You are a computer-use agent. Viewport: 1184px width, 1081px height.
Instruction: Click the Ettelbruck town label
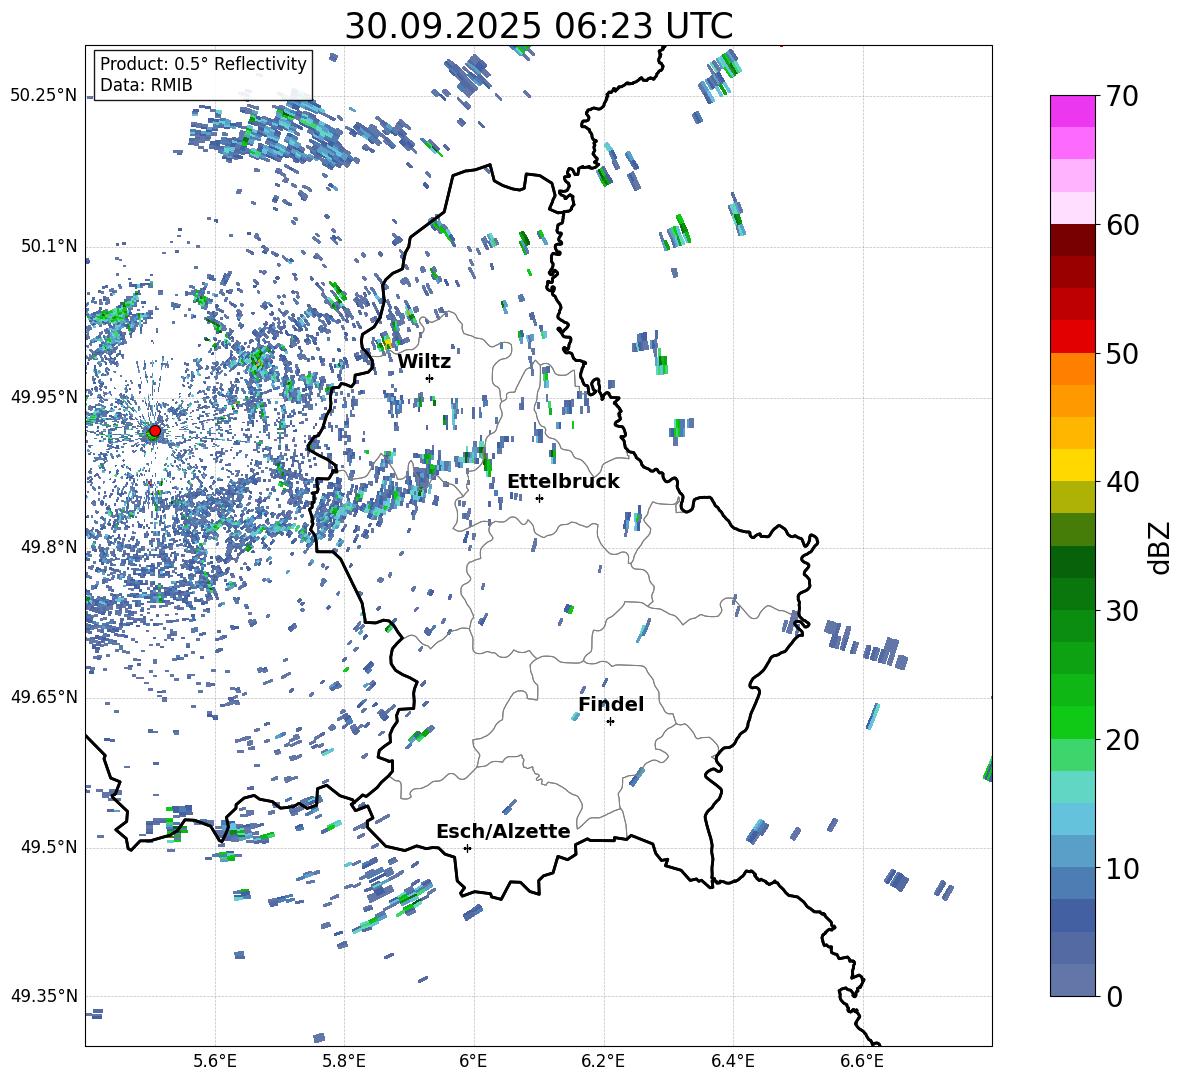point(563,481)
